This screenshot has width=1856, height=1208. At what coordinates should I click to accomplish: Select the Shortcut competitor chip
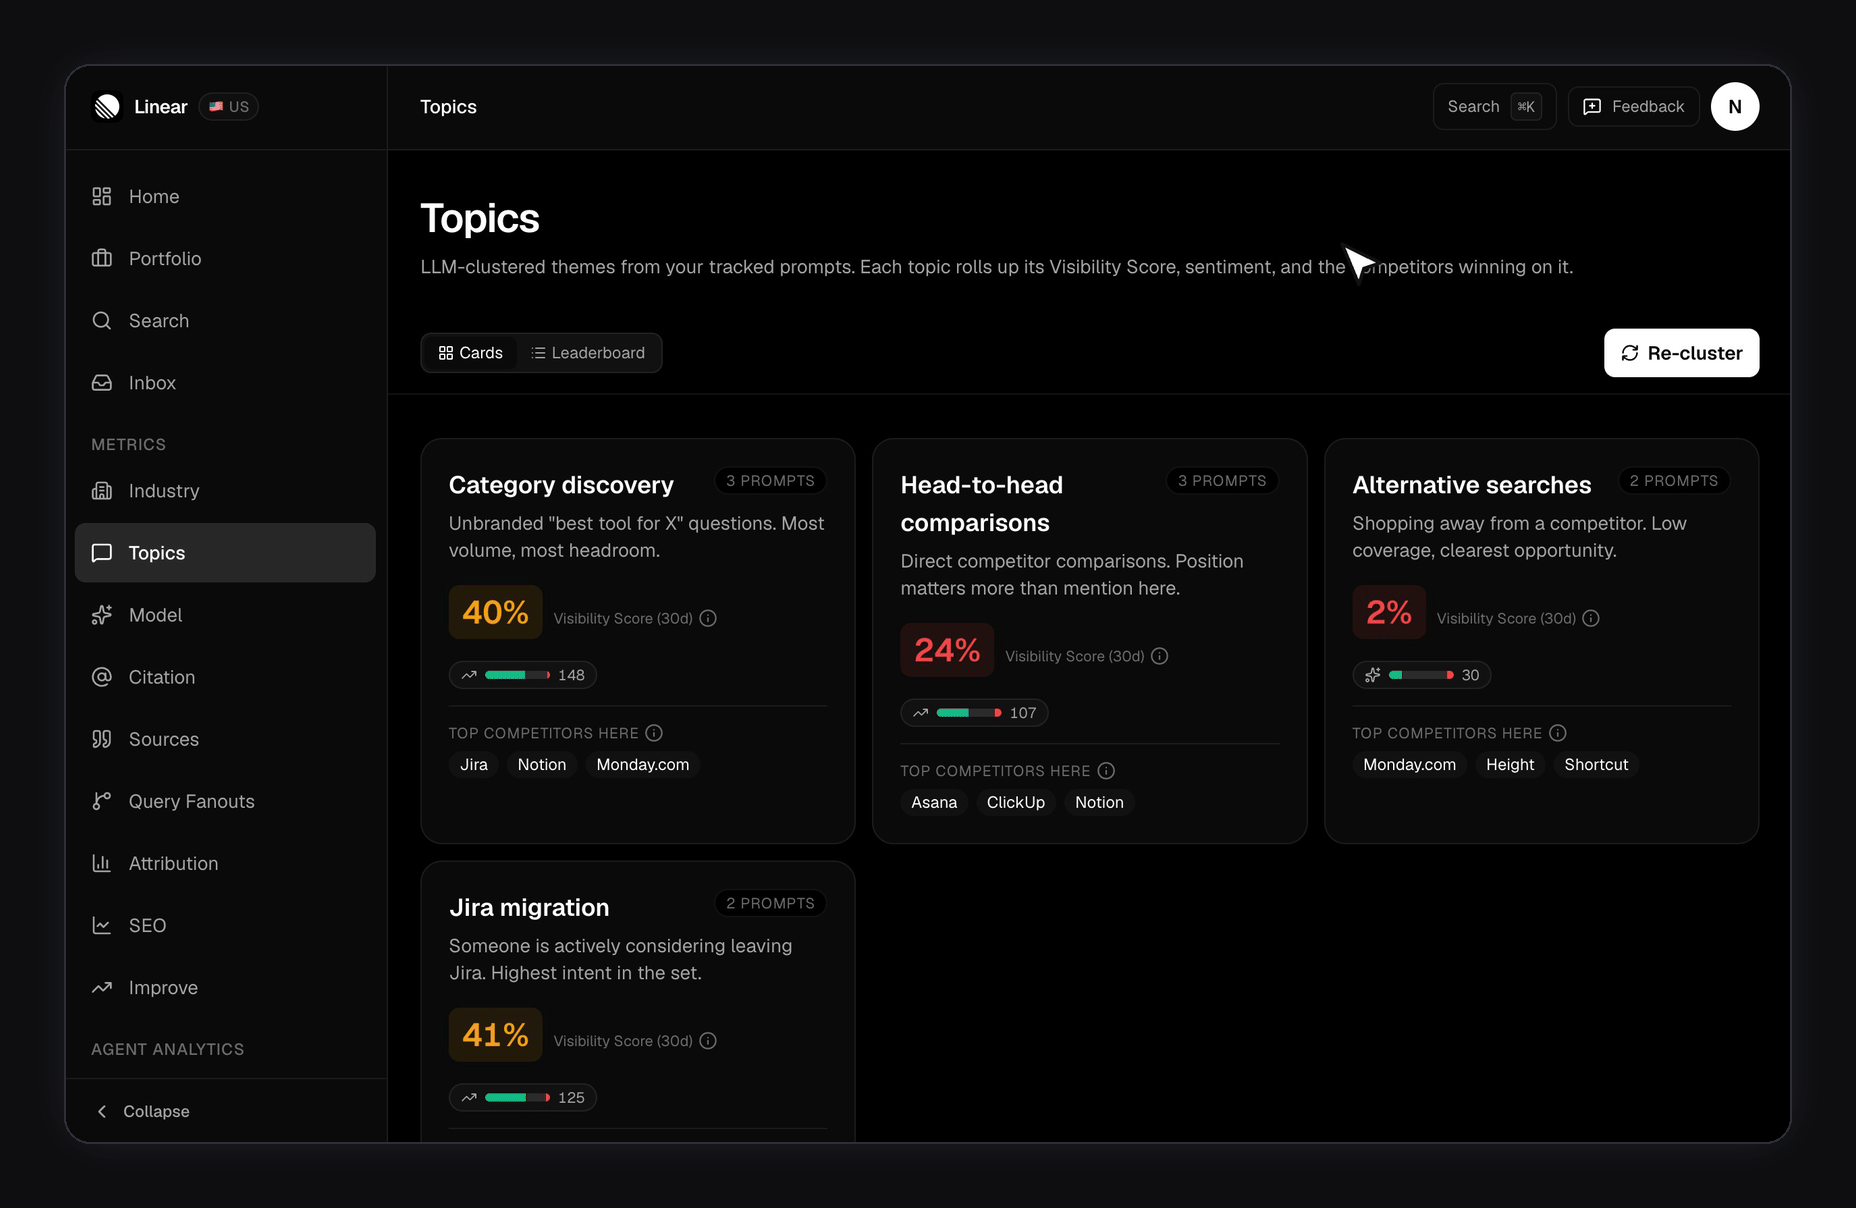click(x=1596, y=764)
